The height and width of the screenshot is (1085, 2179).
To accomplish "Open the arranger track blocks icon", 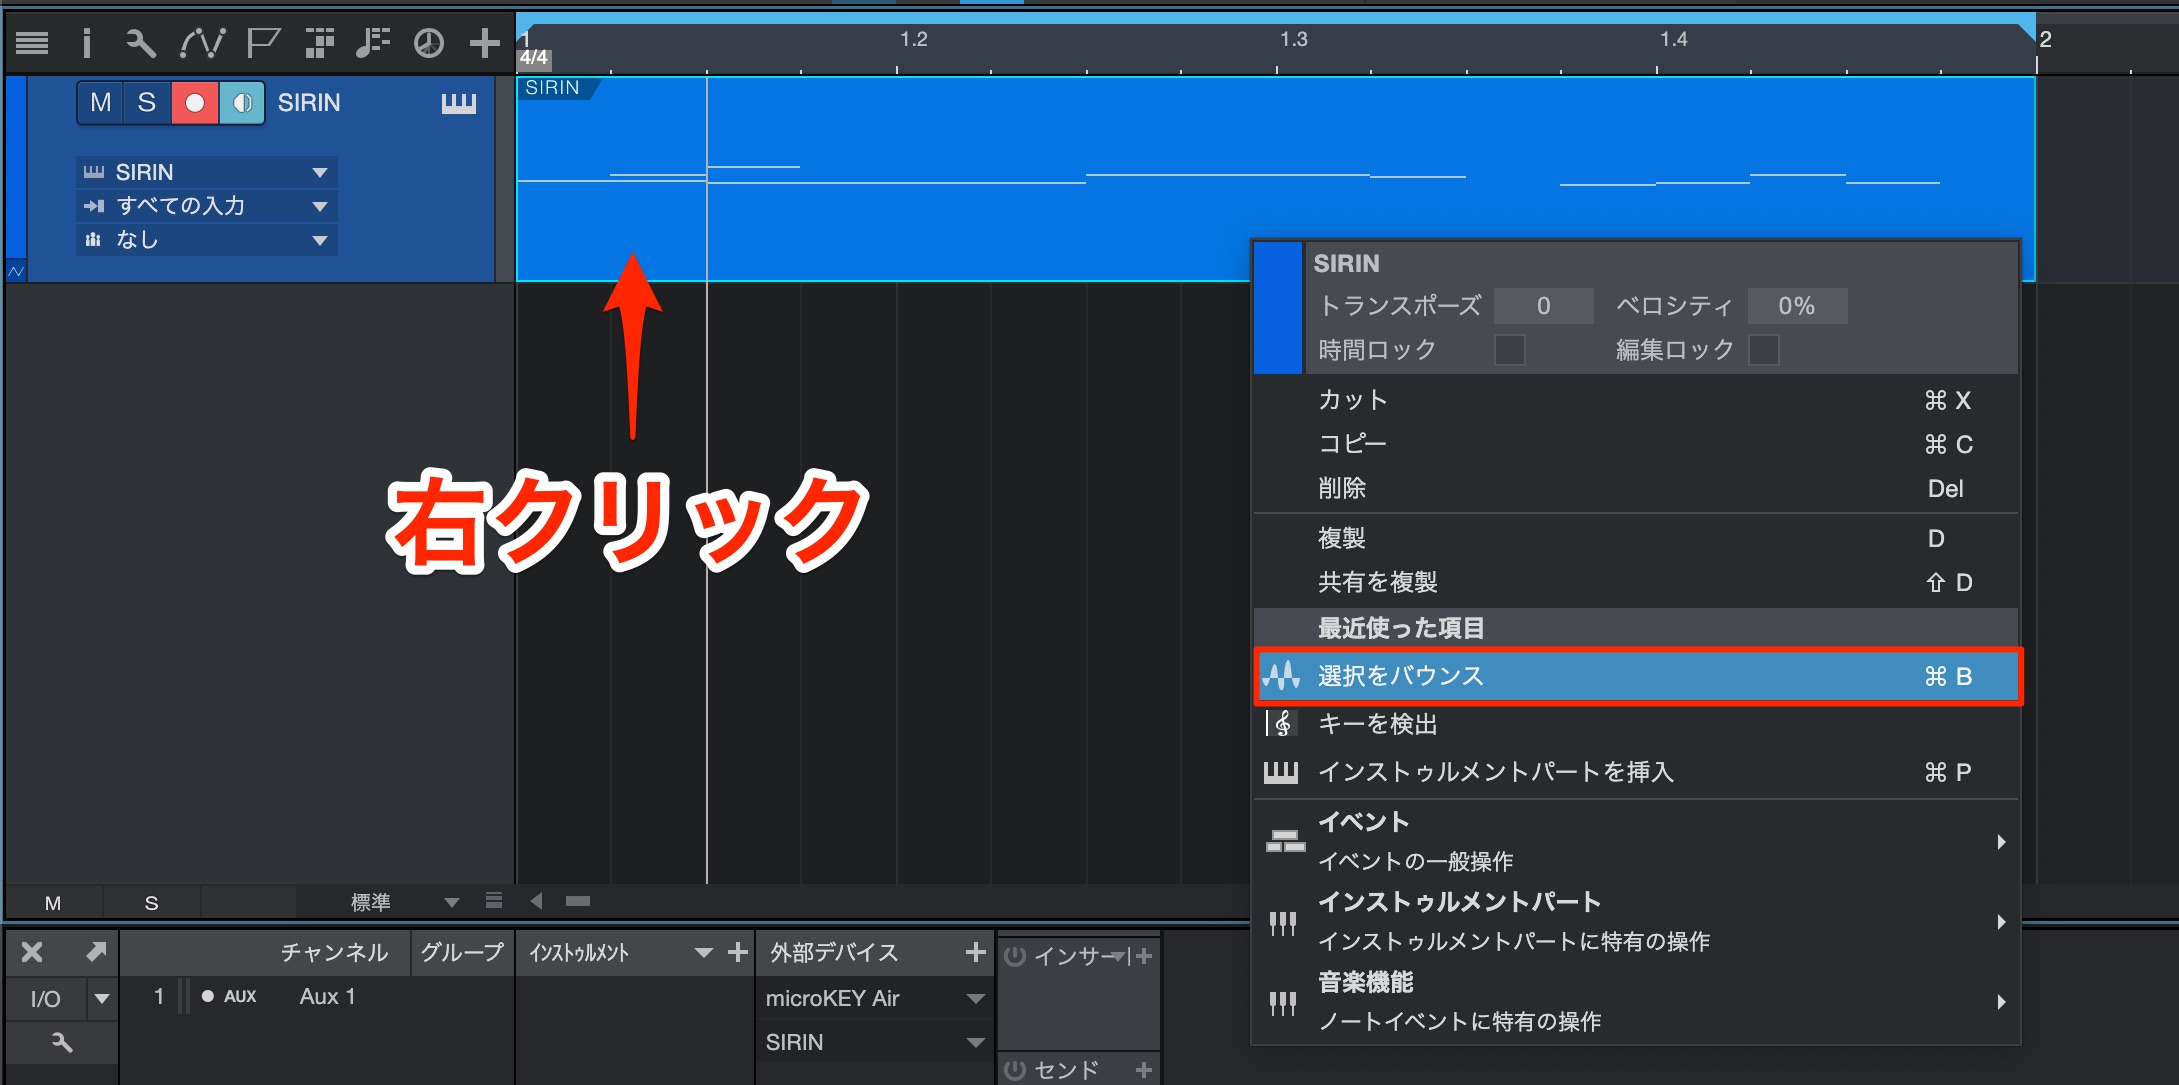I will point(319,43).
